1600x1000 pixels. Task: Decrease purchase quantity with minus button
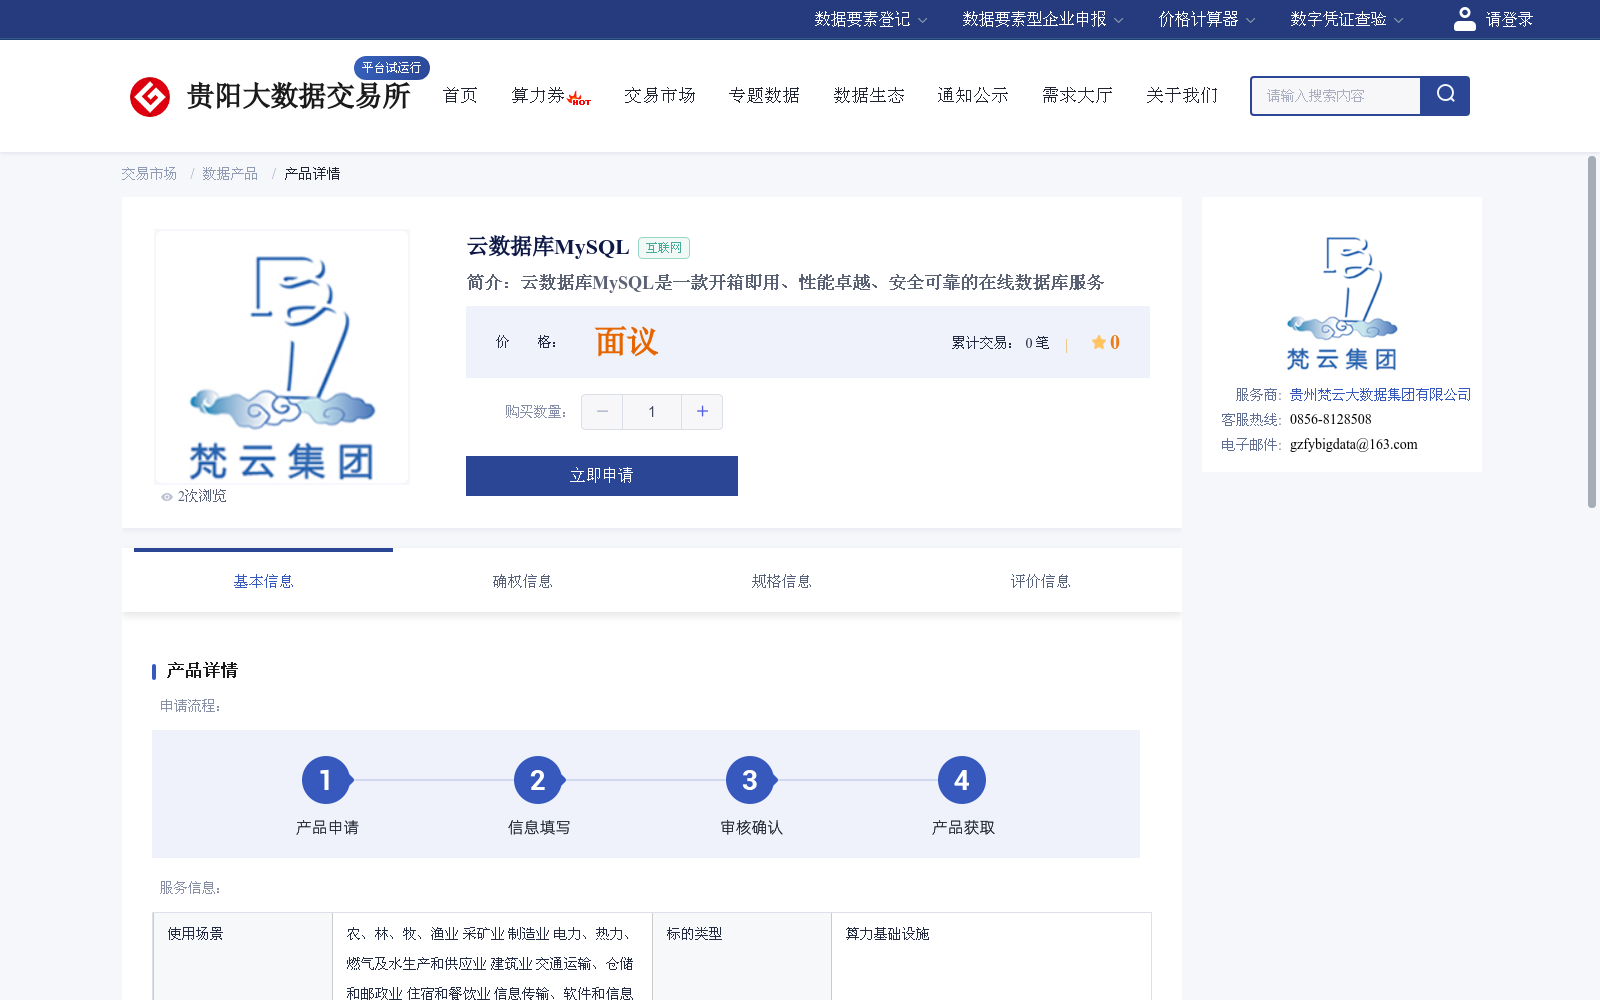pyautogui.click(x=602, y=412)
